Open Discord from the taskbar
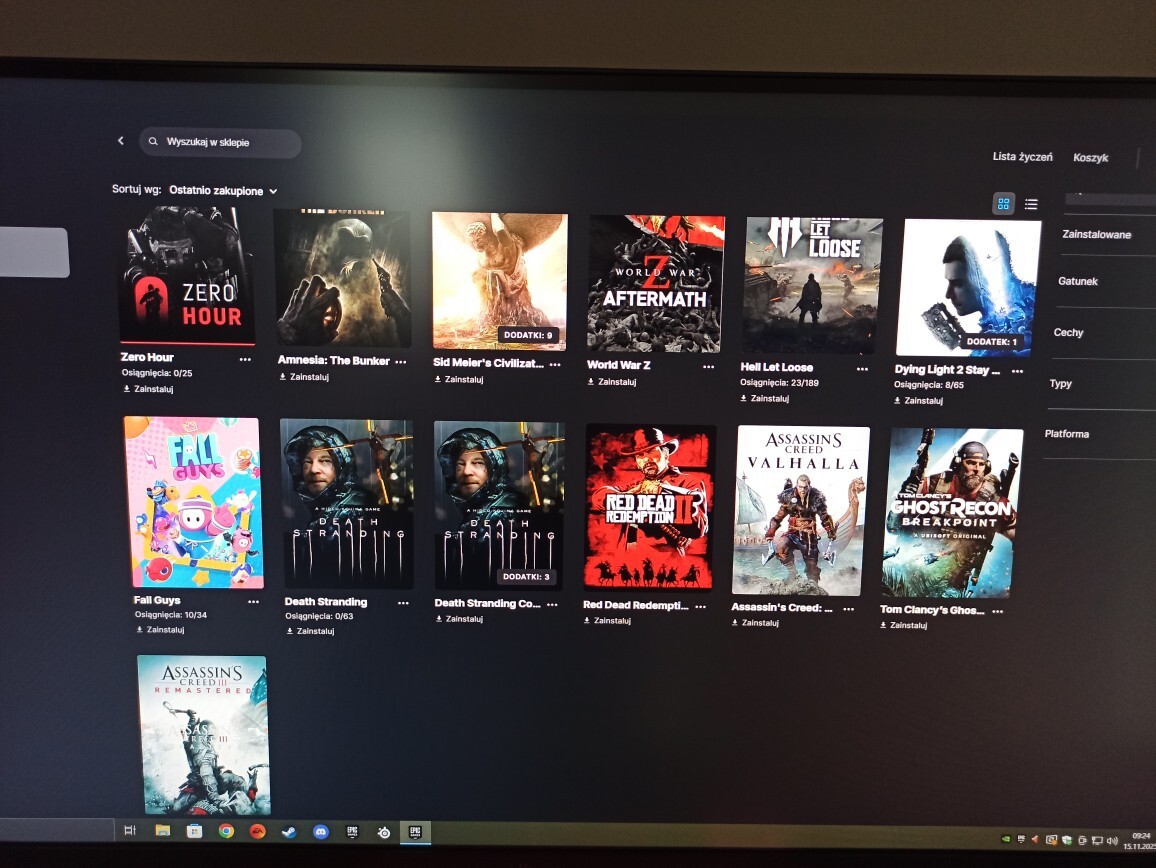The height and width of the screenshot is (868, 1156). [x=320, y=832]
